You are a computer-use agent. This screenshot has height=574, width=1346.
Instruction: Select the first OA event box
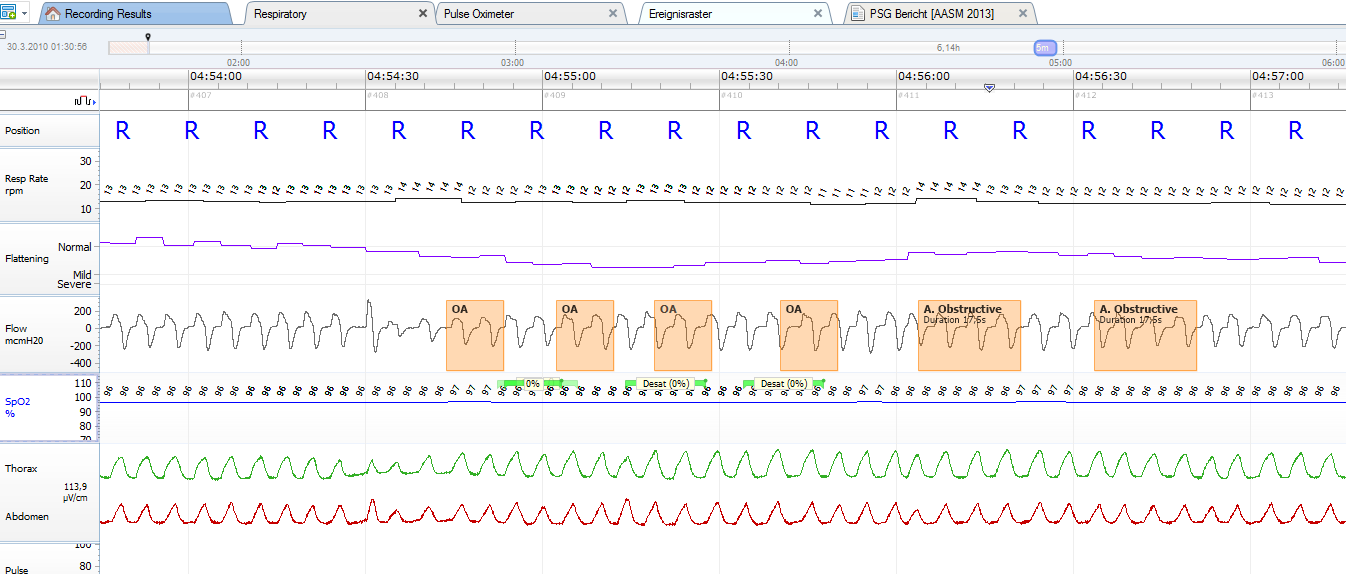(x=475, y=335)
